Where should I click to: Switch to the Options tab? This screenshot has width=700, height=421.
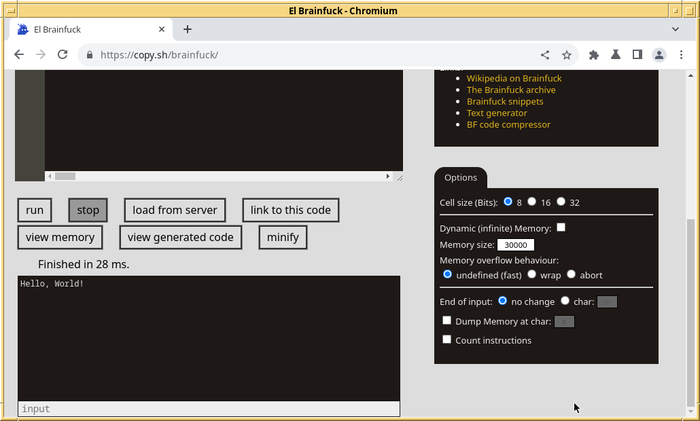click(x=461, y=178)
